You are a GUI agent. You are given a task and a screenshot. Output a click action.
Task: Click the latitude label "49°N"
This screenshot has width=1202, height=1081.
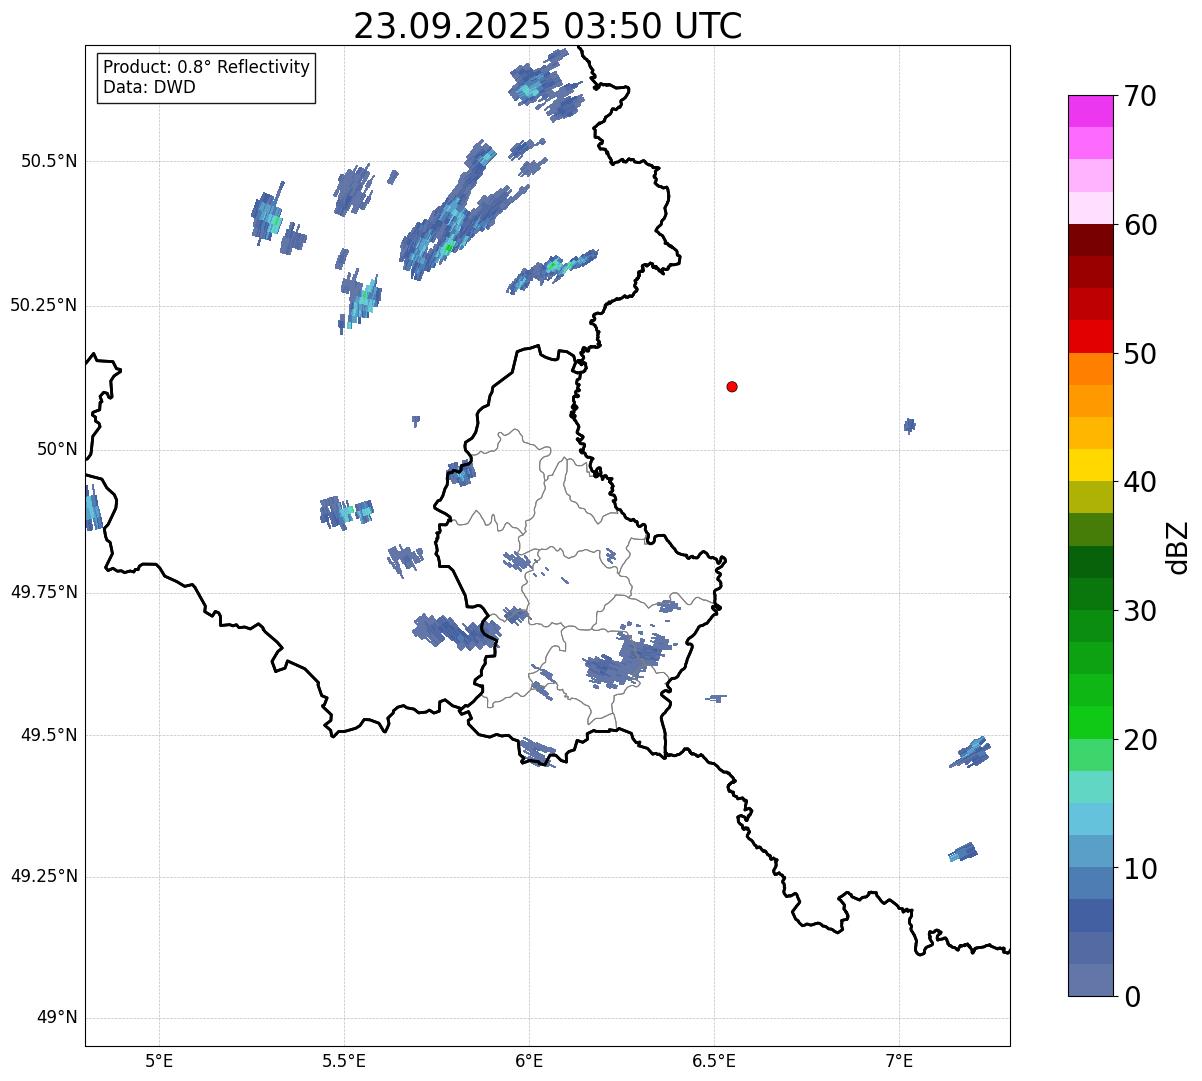coord(57,1018)
